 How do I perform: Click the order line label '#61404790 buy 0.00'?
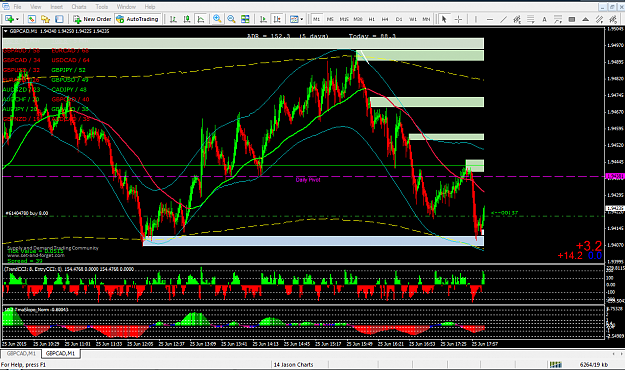tap(27, 213)
